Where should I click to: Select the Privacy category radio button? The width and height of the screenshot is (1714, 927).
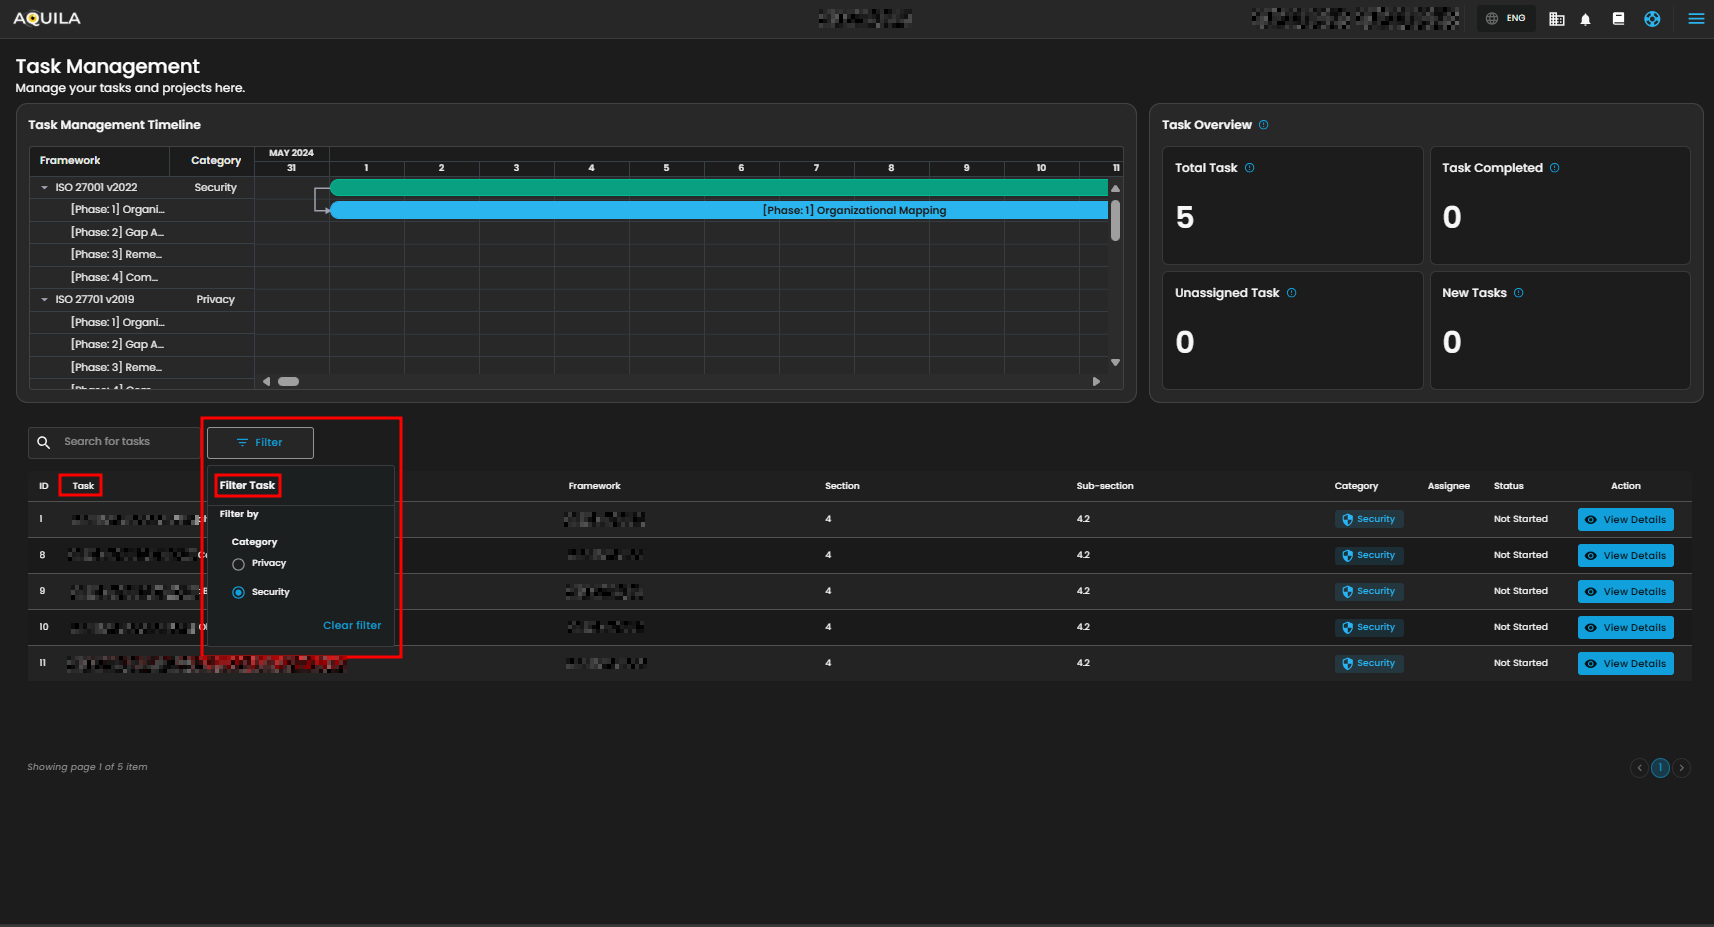pyautogui.click(x=238, y=564)
